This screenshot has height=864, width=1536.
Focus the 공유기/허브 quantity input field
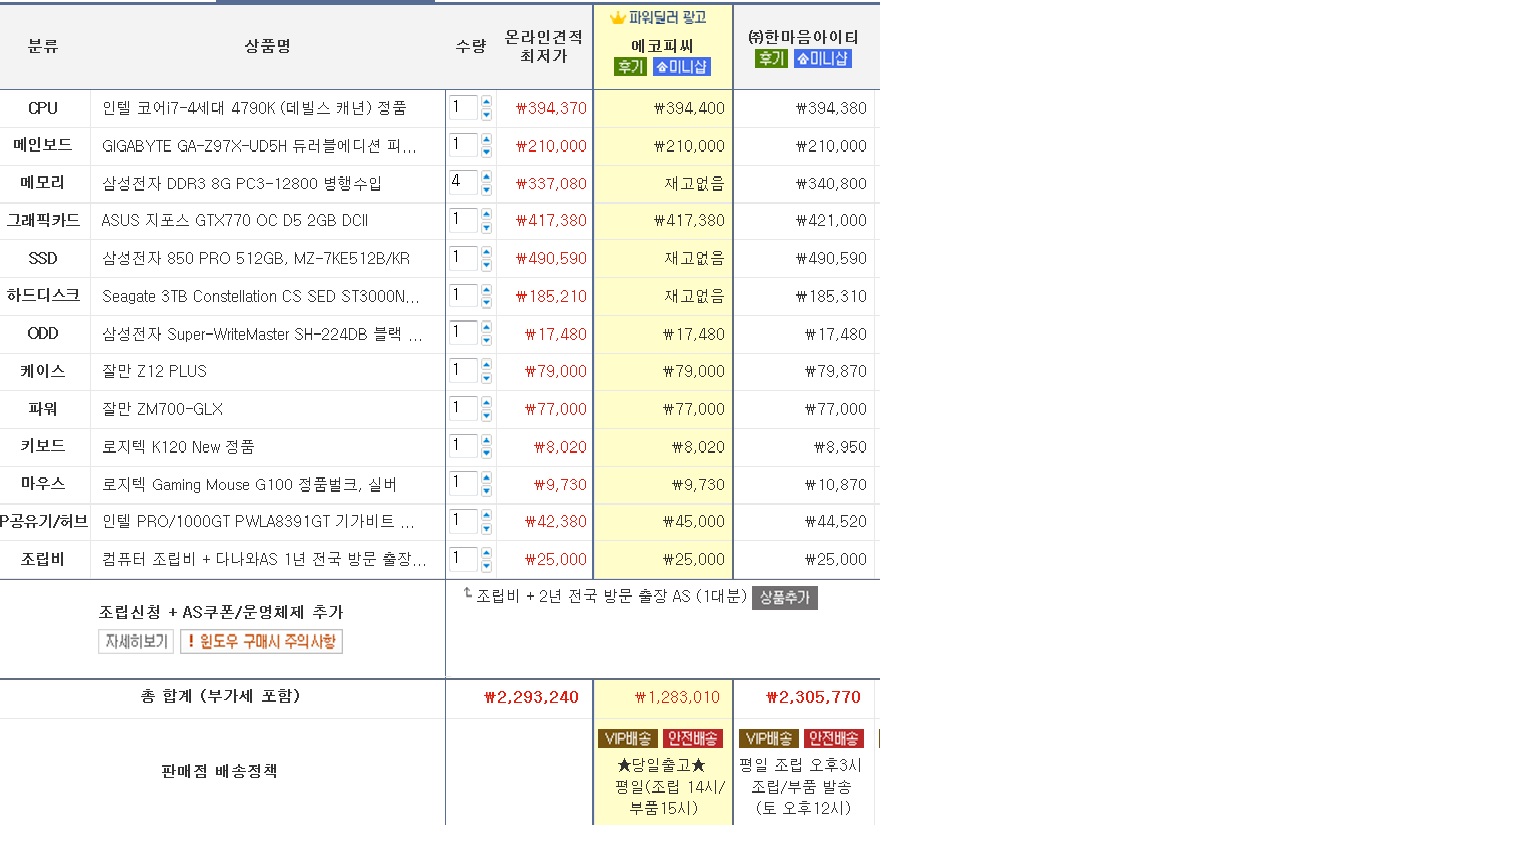coord(463,521)
